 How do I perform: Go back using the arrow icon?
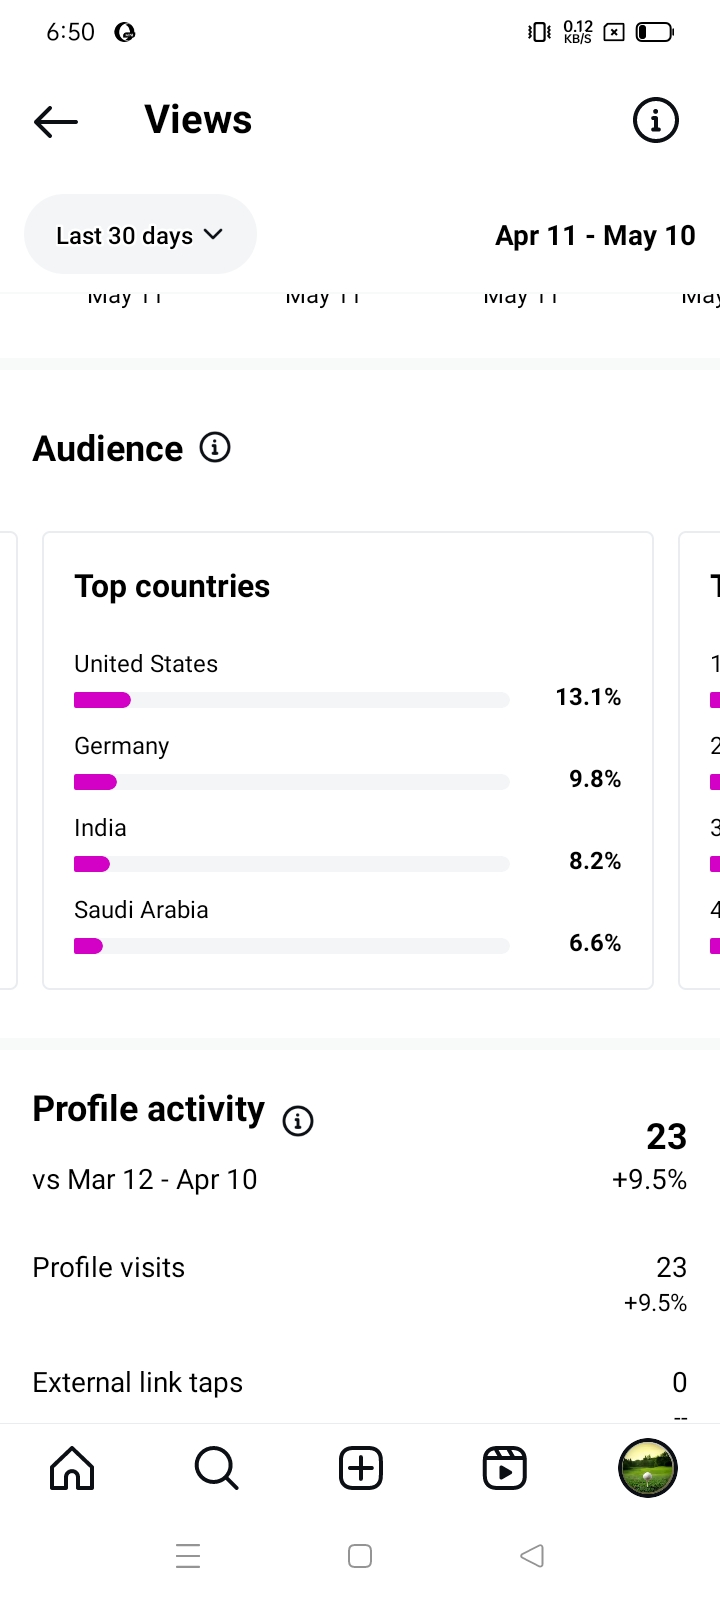point(56,121)
